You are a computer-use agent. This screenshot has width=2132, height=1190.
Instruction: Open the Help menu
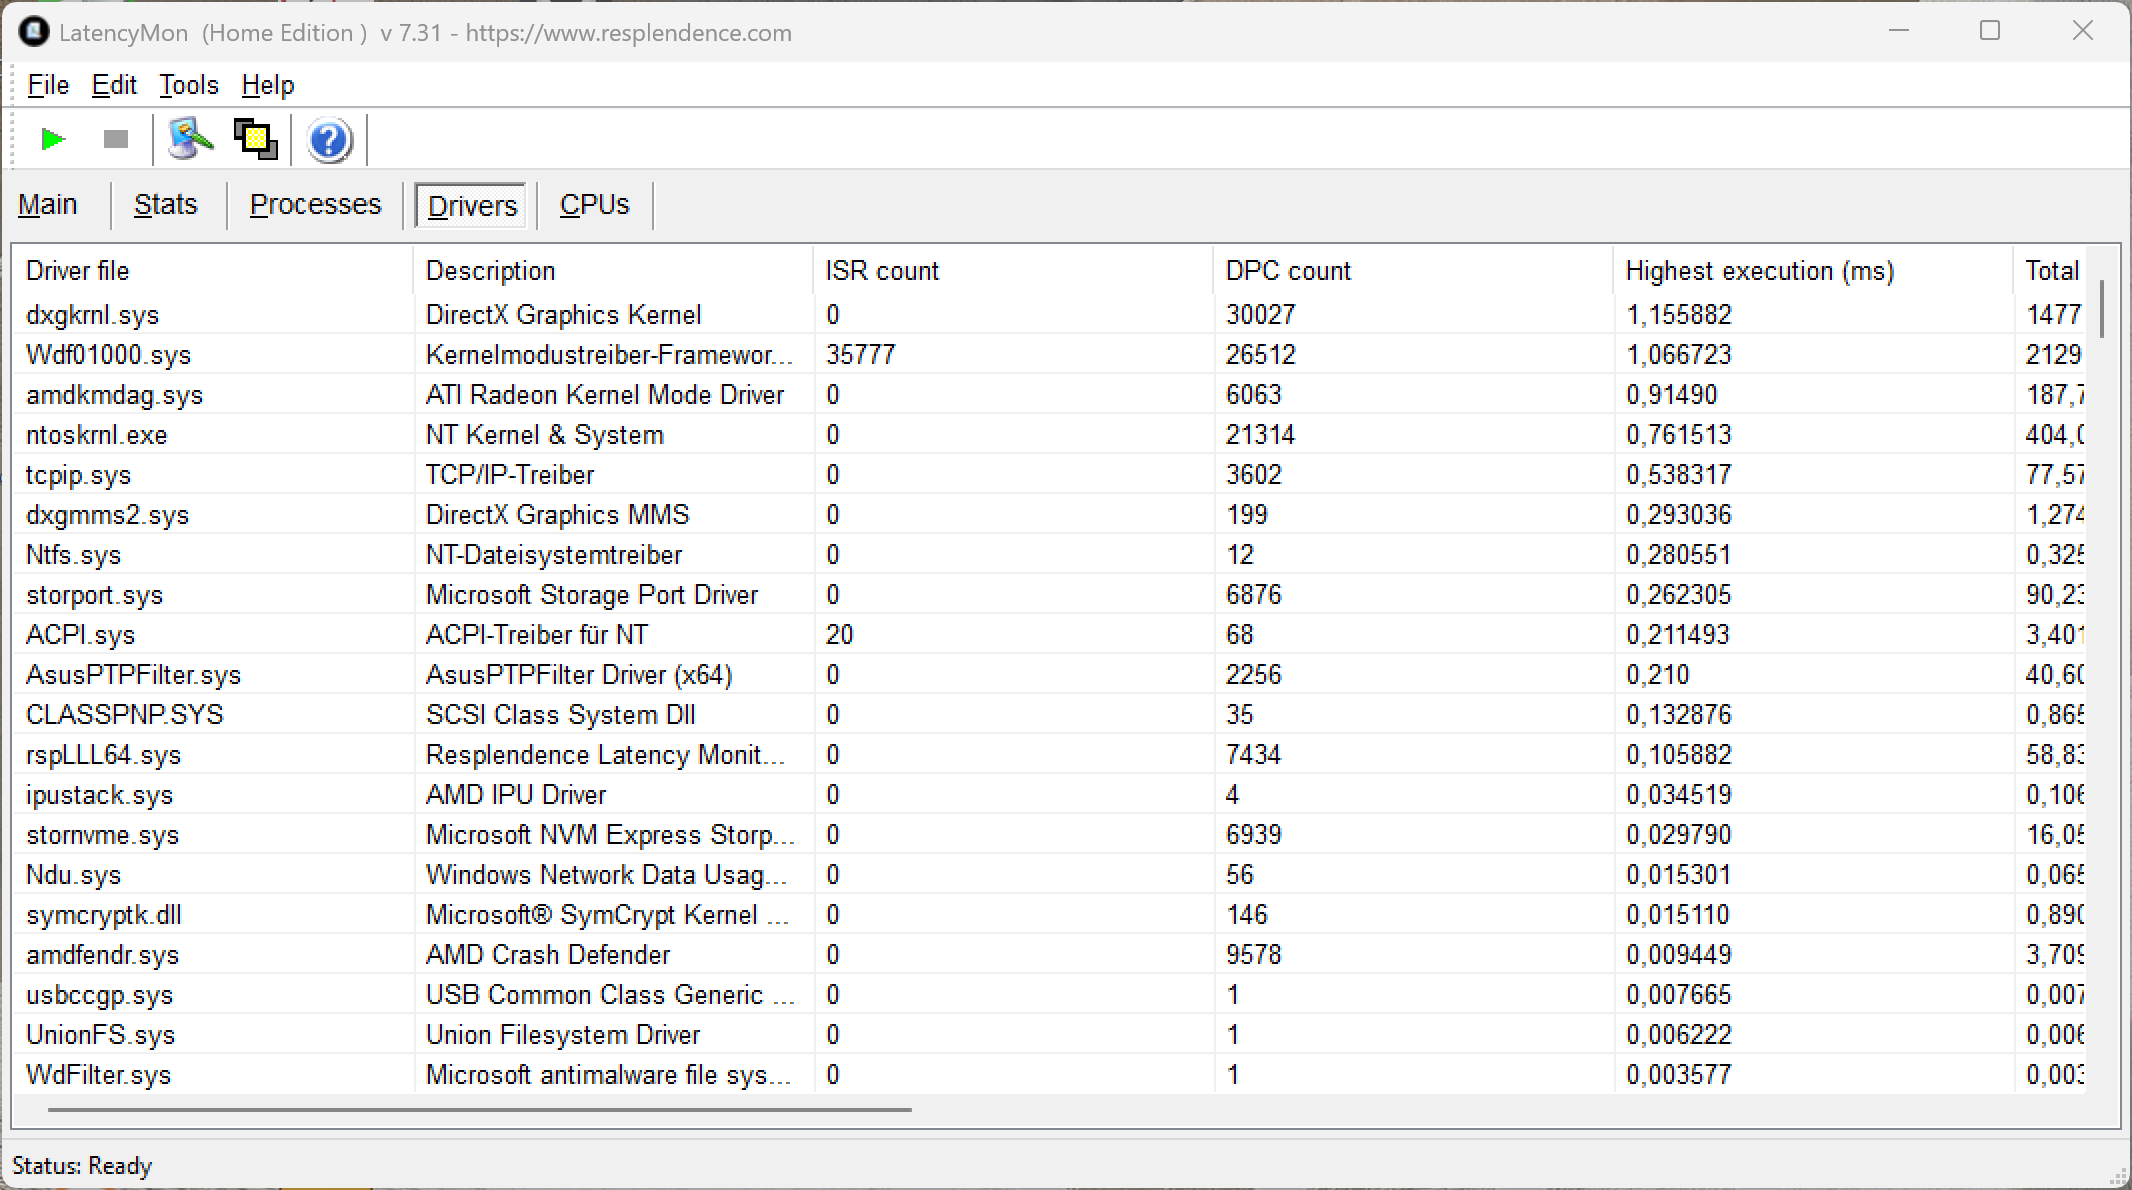(268, 85)
